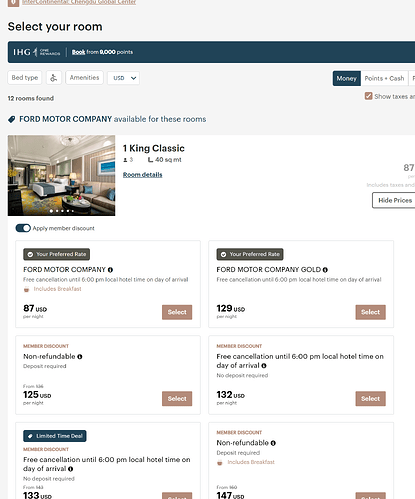Uncheck the Show taxes checkbox
Viewport: 415px width, 499px height.
point(368,96)
